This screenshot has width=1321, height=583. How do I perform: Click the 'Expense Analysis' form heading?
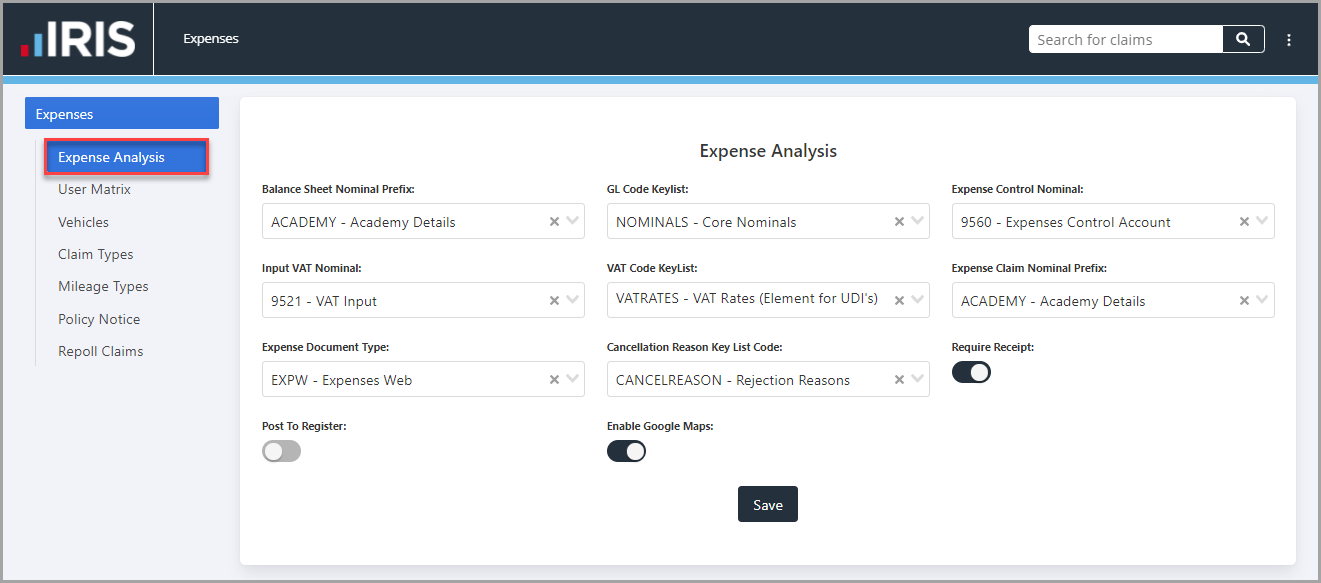click(x=768, y=151)
